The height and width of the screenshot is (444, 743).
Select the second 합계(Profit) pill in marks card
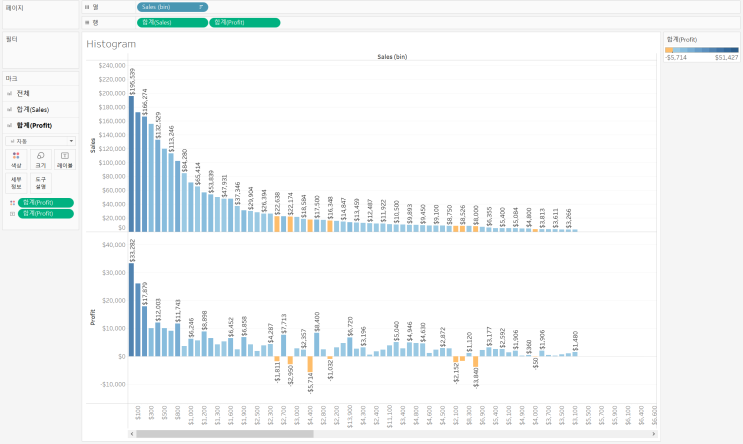coord(45,214)
